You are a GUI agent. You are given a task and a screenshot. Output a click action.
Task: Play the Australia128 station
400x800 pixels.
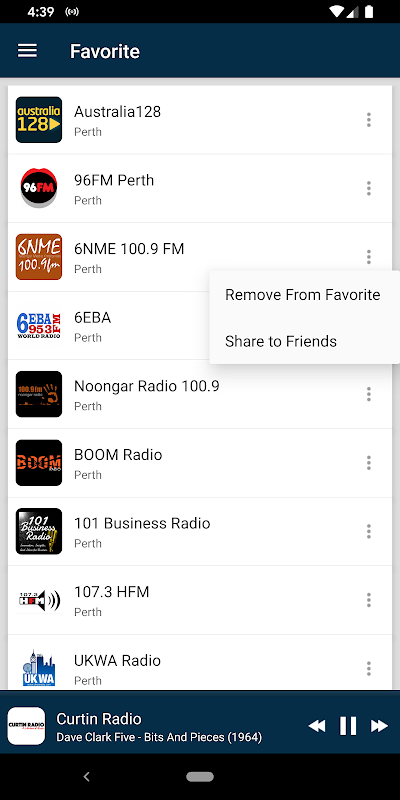point(200,120)
